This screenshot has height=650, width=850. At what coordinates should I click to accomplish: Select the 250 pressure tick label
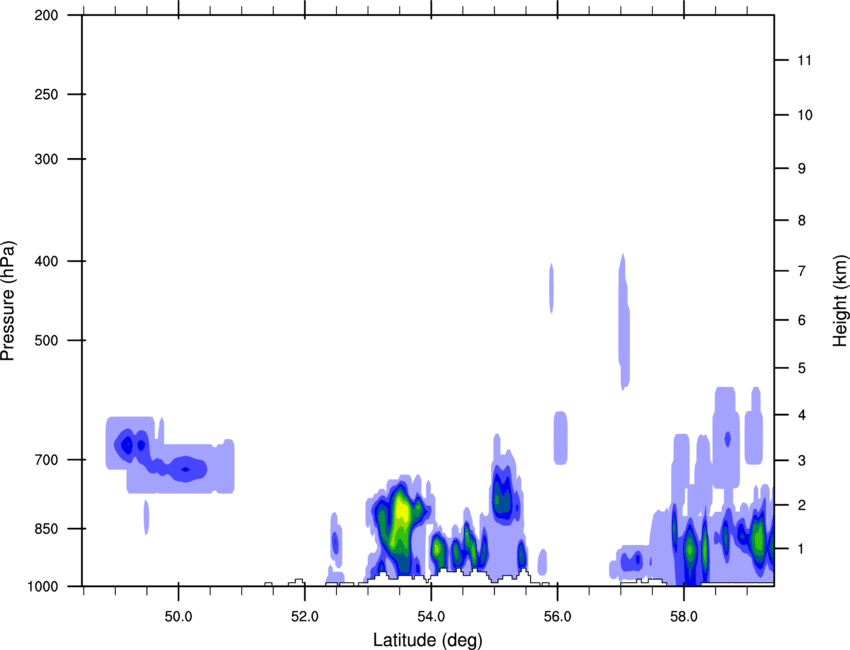point(46,94)
